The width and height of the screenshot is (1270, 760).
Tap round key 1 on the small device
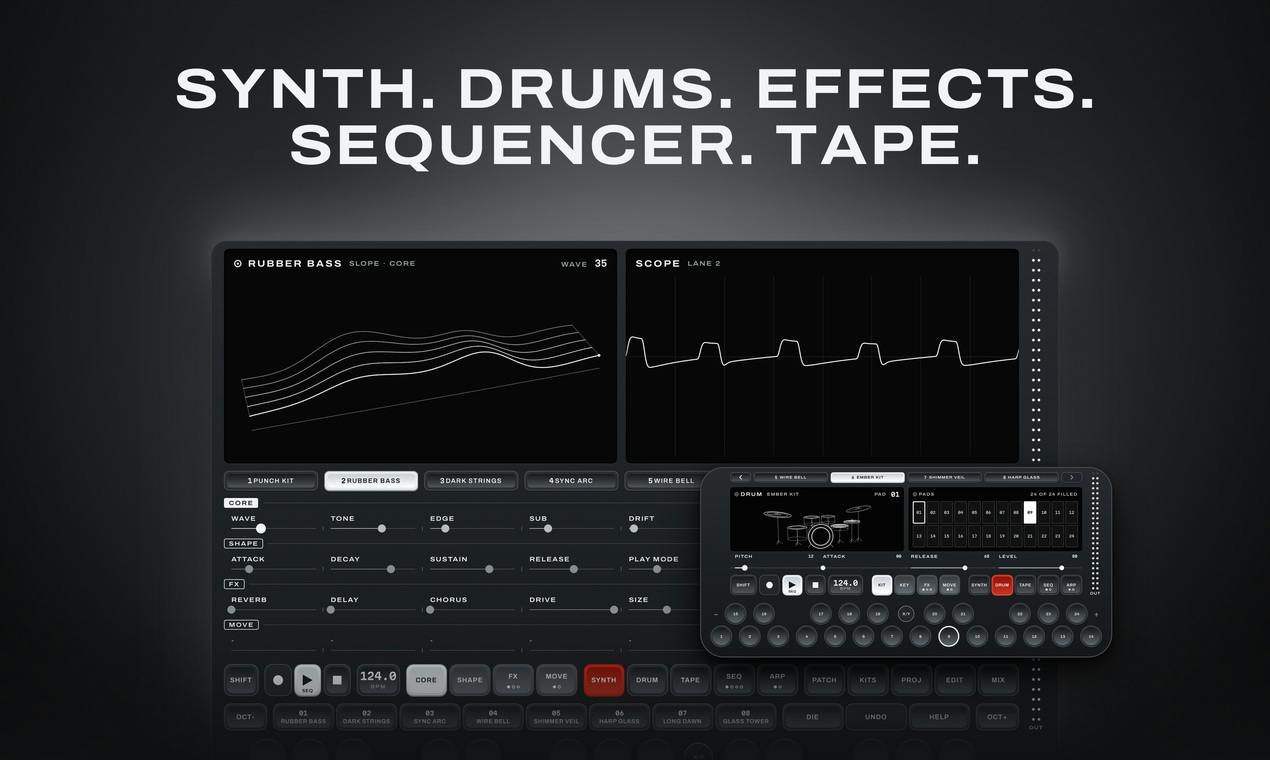tap(721, 636)
